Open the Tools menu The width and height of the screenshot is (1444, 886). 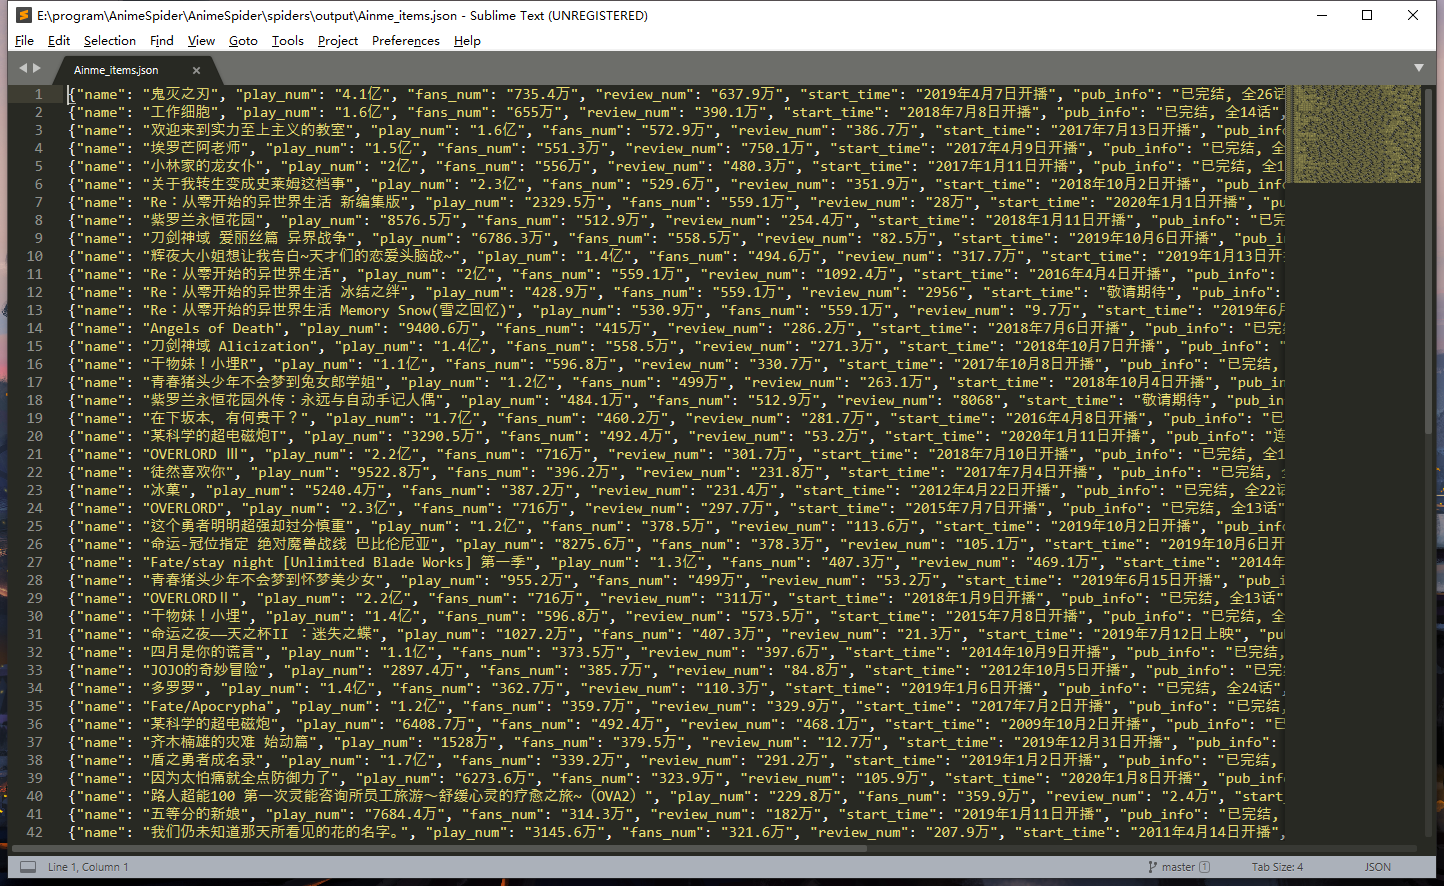click(287, 41)
